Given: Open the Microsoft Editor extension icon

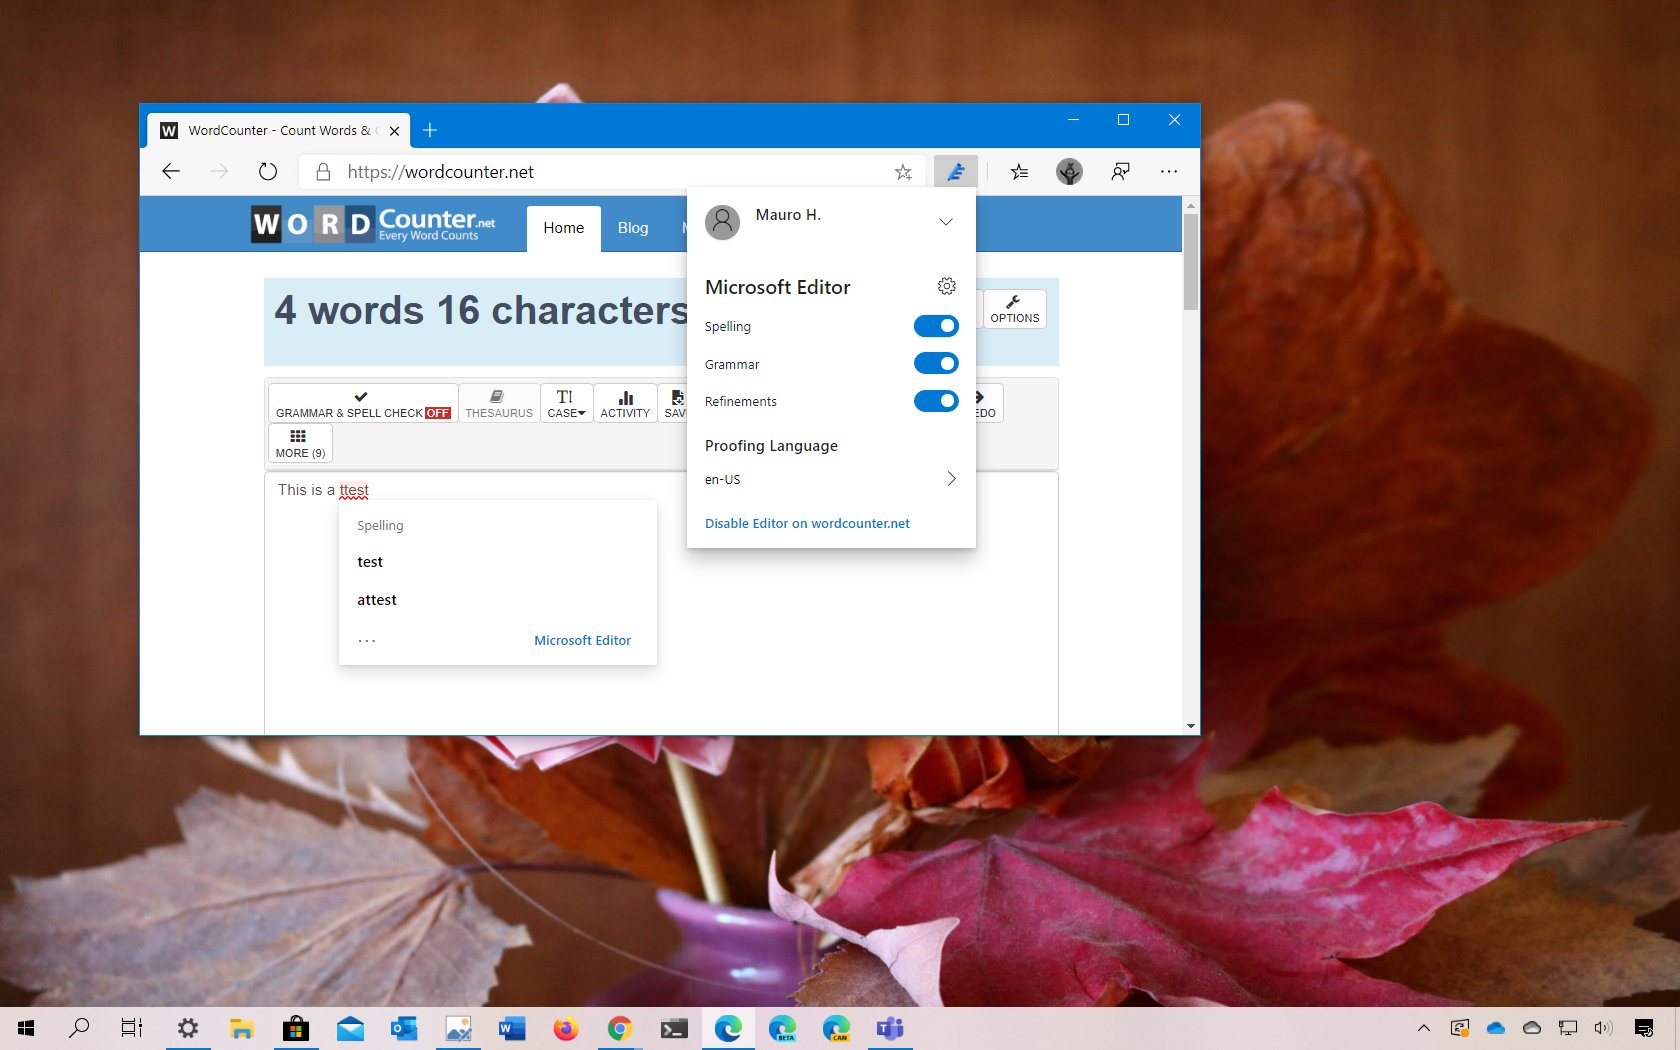Looking at the screenshot, I should (956, 171).
